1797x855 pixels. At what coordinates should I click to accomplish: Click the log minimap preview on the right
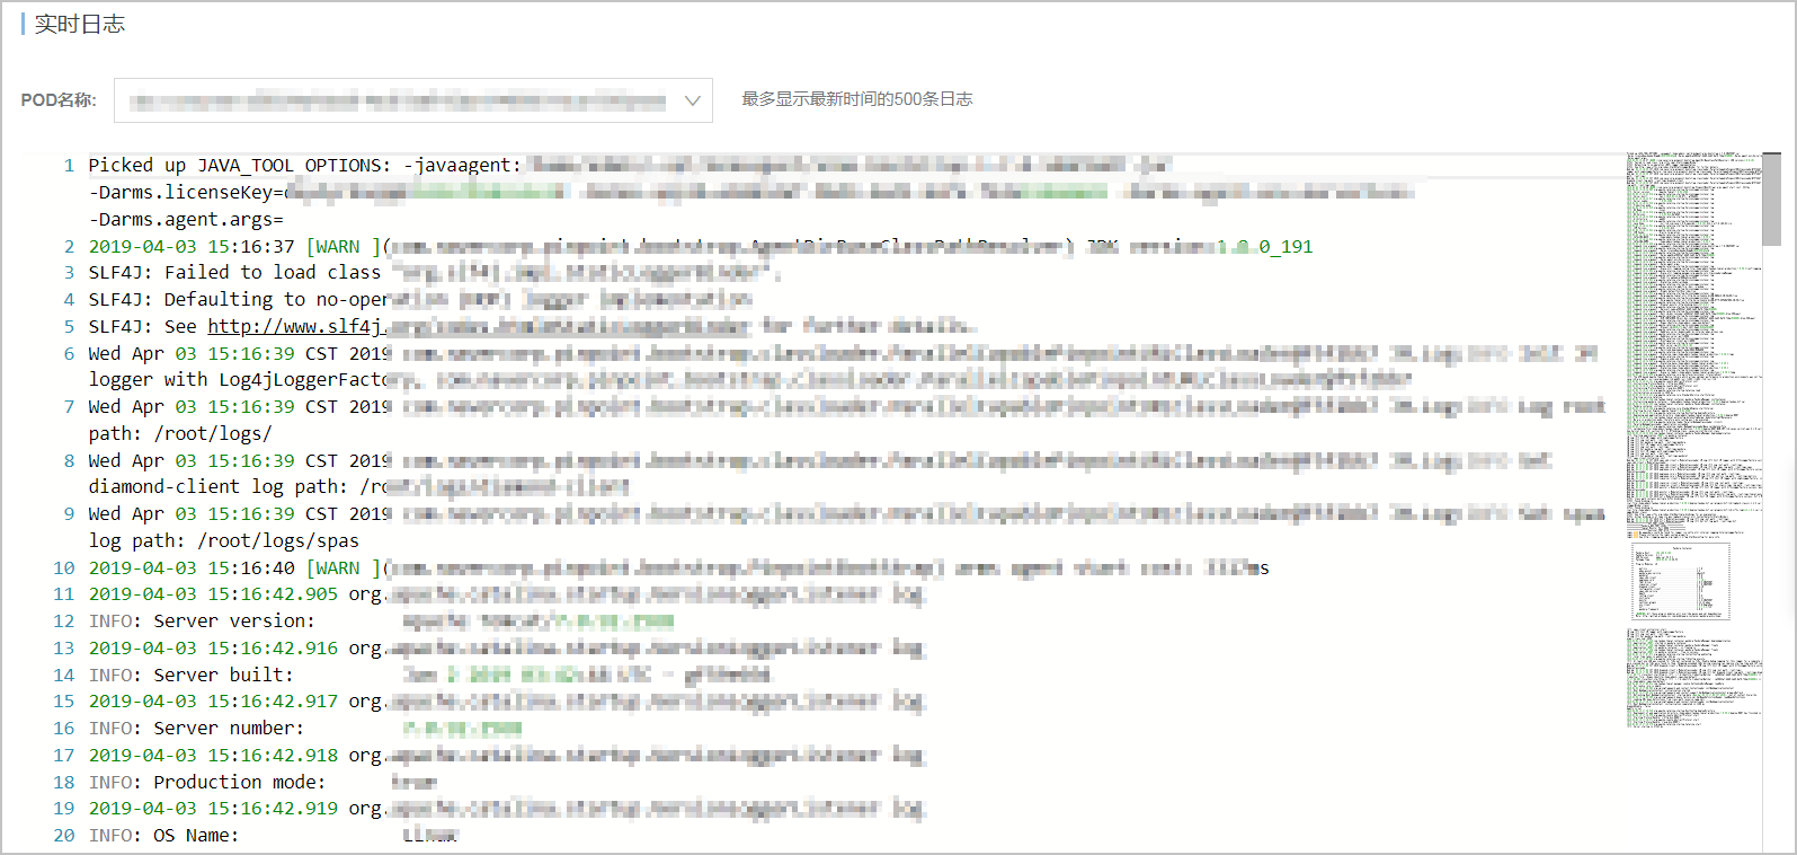point(1692,440)
